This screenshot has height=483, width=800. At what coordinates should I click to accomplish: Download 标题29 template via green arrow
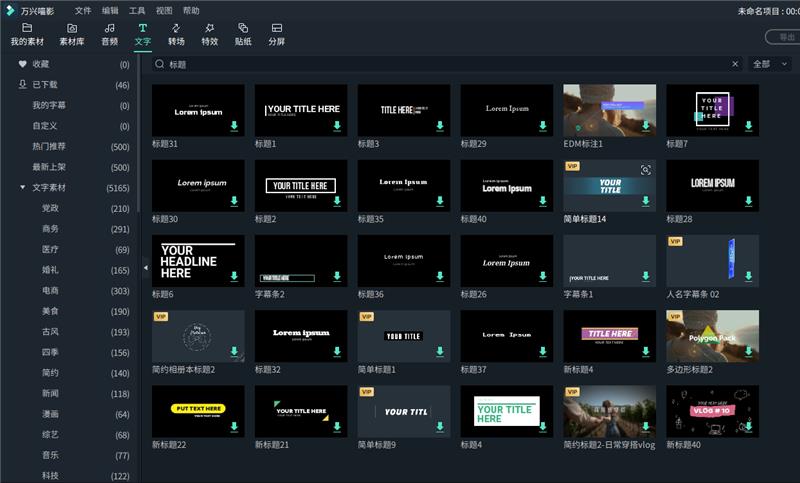tap(543, 125)
